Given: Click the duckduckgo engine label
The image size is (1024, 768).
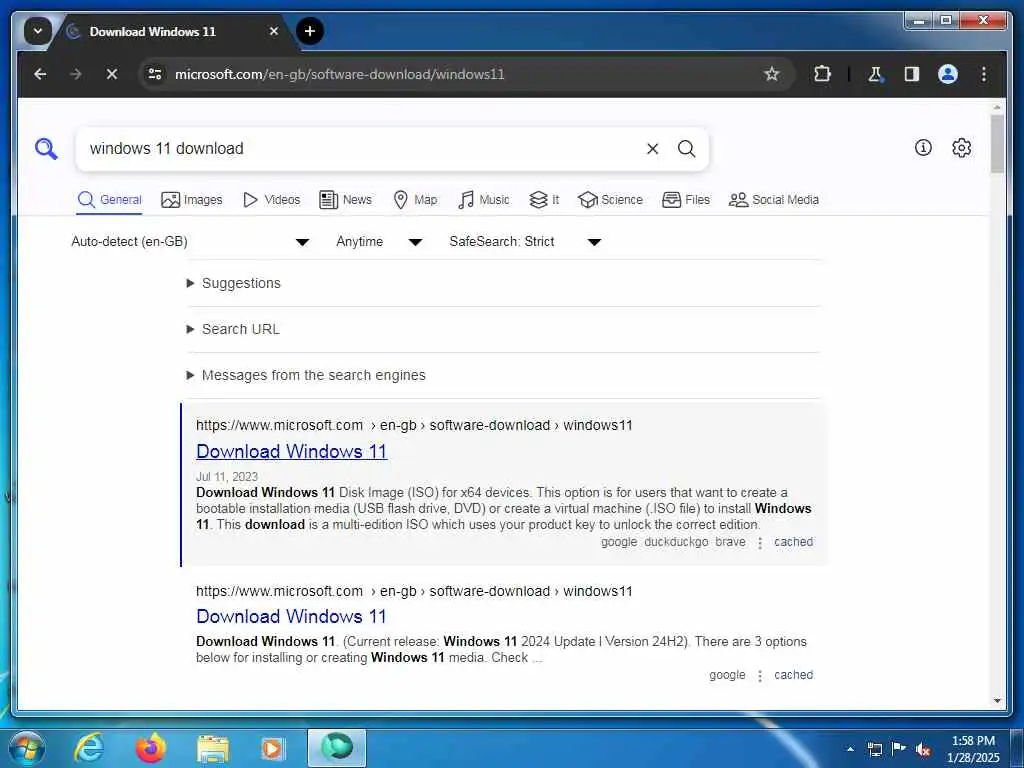Looking at the screenshot, I should (676, 542).
